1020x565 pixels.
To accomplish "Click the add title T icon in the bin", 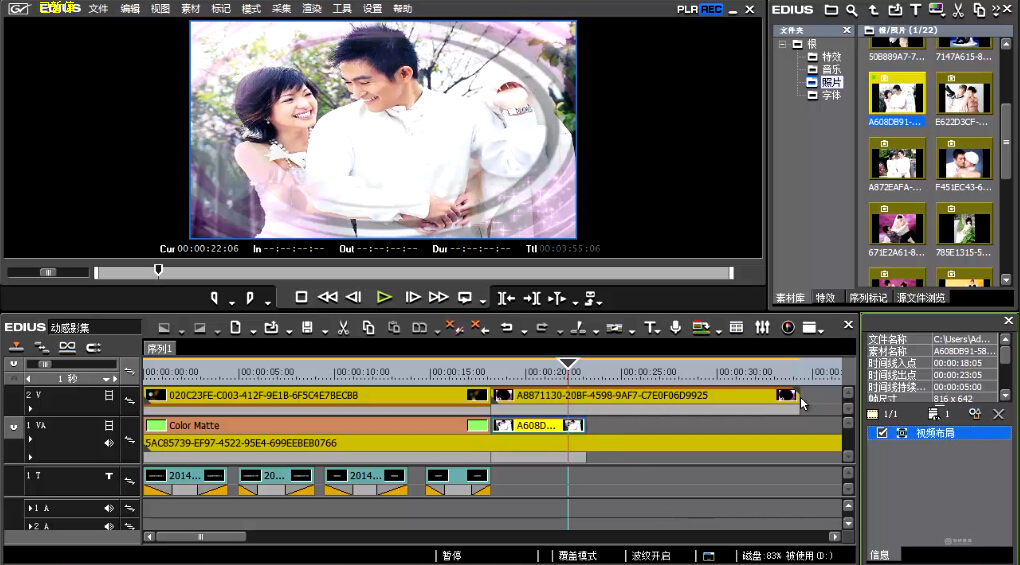I will click(915, 10).
